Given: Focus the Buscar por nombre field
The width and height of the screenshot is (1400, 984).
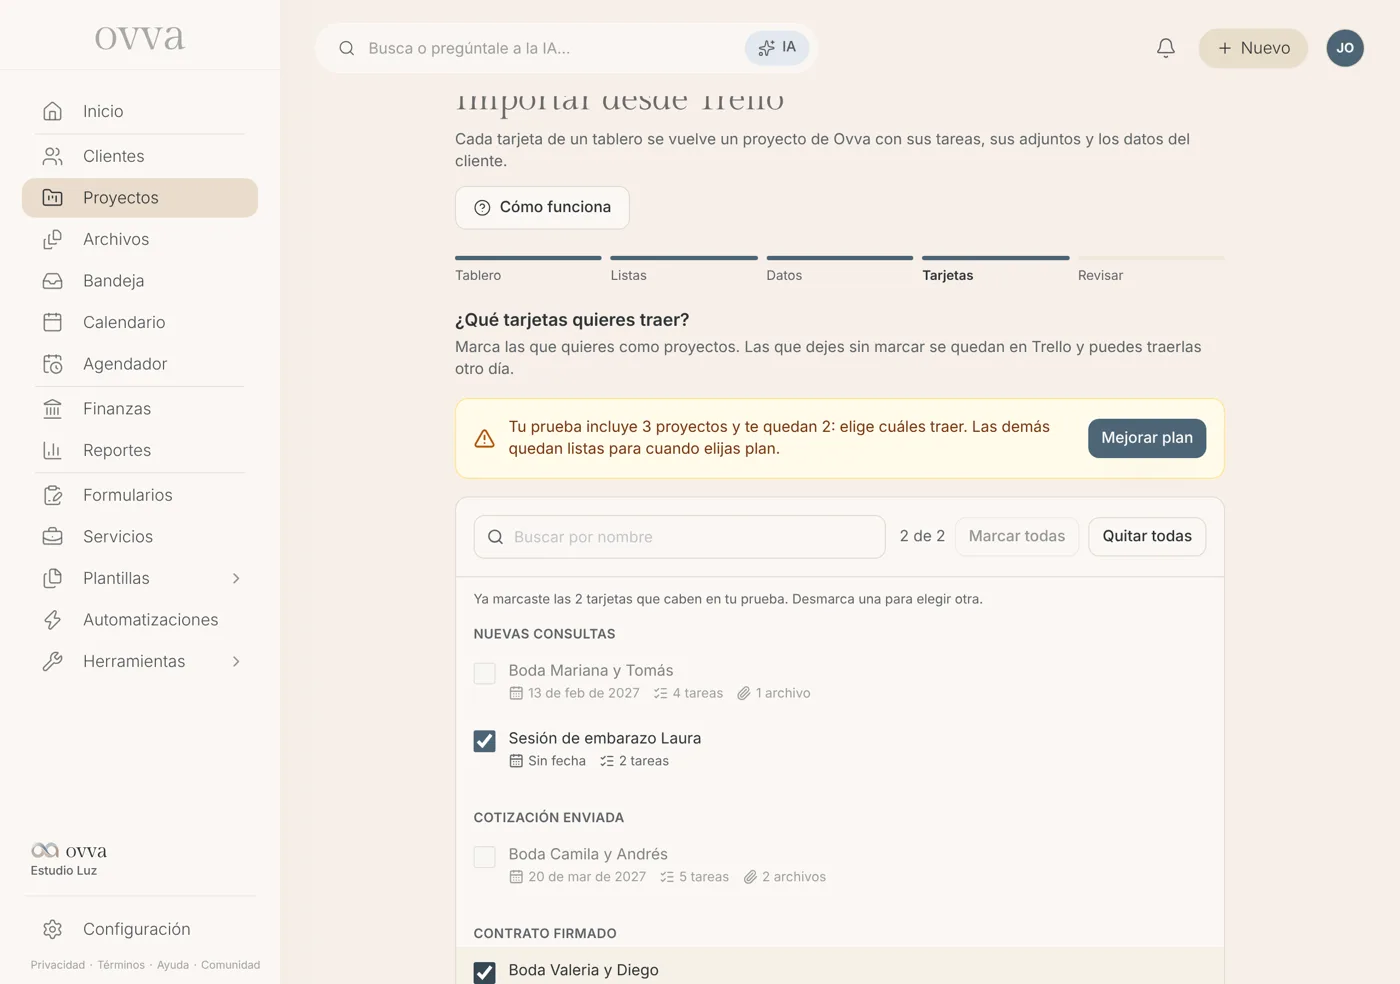Looking at the screenshot, I should (680, 537).
